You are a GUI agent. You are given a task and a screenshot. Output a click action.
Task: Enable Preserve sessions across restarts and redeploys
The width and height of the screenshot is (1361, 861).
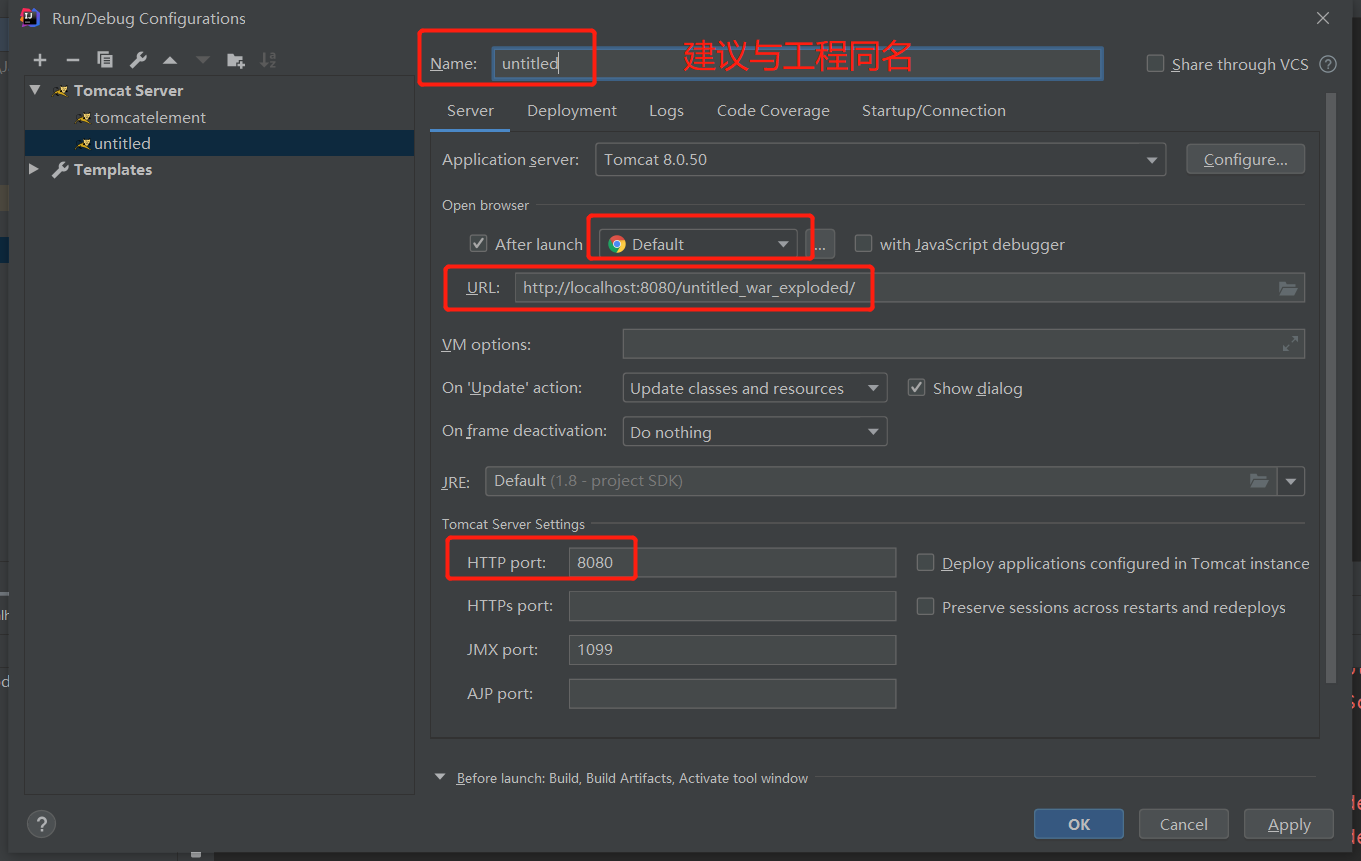(926, 607)
